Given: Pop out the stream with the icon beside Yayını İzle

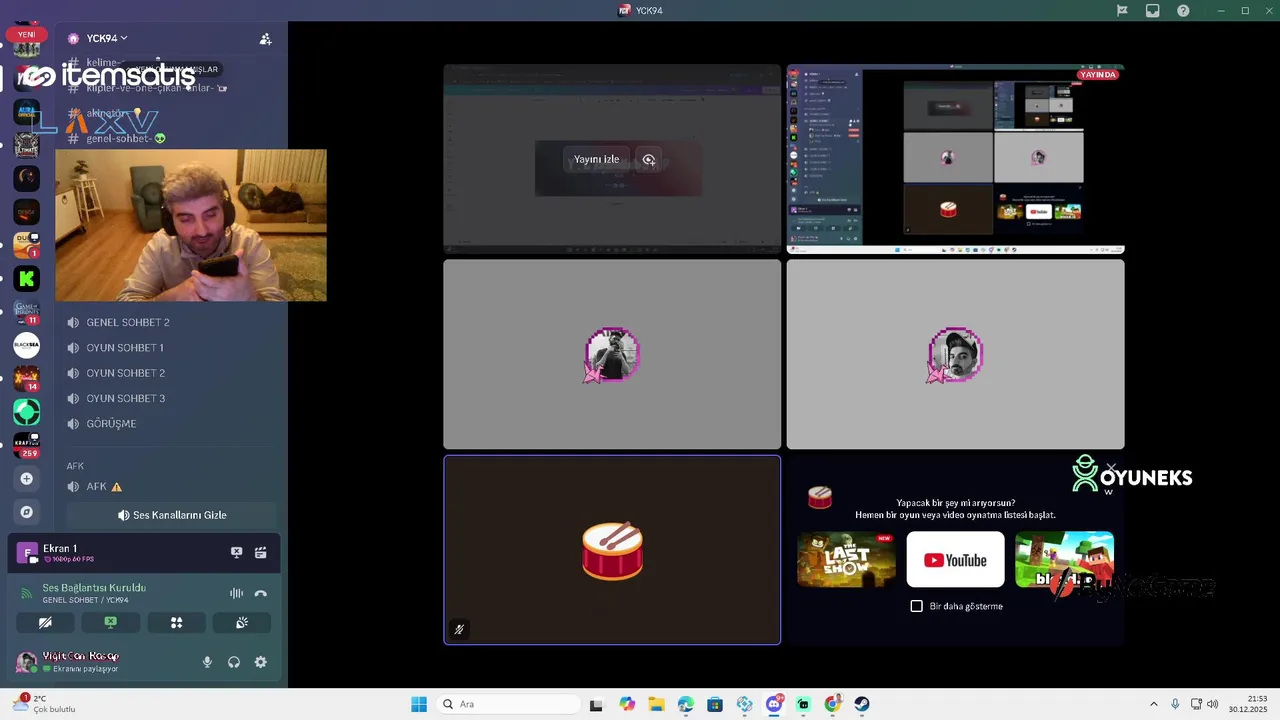Looking at the screenshot, I should coord(649,160).
